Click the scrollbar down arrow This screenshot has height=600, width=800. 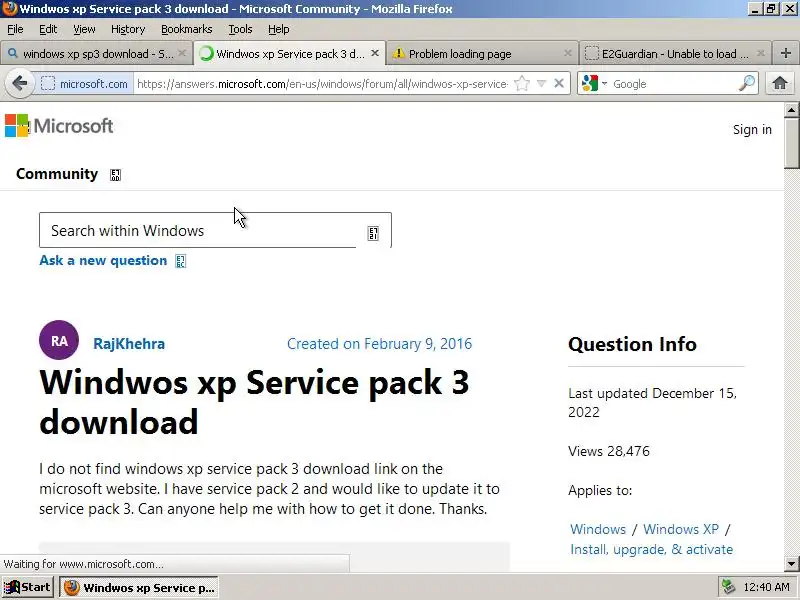click(x=791, y=564)
